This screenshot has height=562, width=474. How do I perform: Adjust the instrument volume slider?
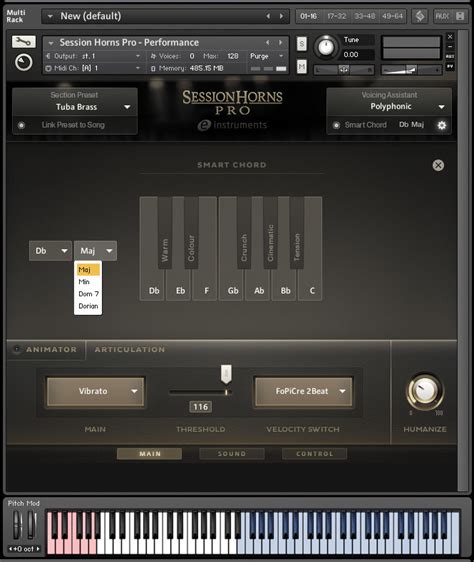tap(411, 70)
